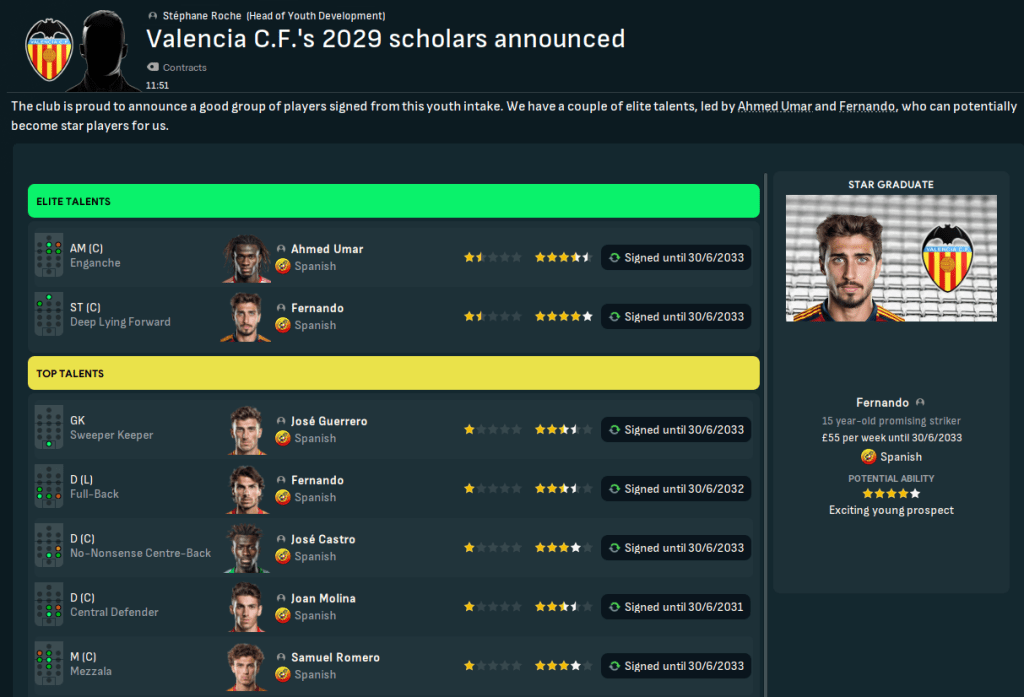1024x697 pixels.
Task: Click refresh icon on Joan Molina's contract status
Action: [614, 607]
